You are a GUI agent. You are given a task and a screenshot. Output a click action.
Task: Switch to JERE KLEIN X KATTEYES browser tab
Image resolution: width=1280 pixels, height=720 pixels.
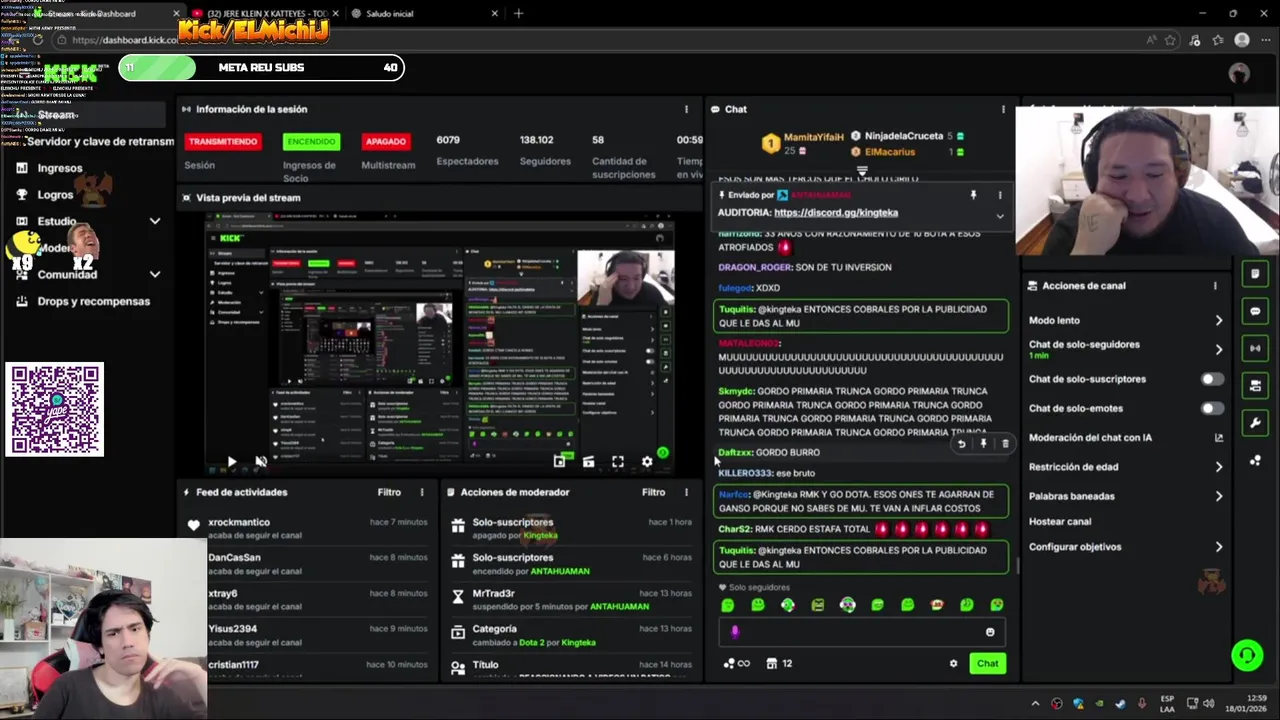click(x=264, y=14)
